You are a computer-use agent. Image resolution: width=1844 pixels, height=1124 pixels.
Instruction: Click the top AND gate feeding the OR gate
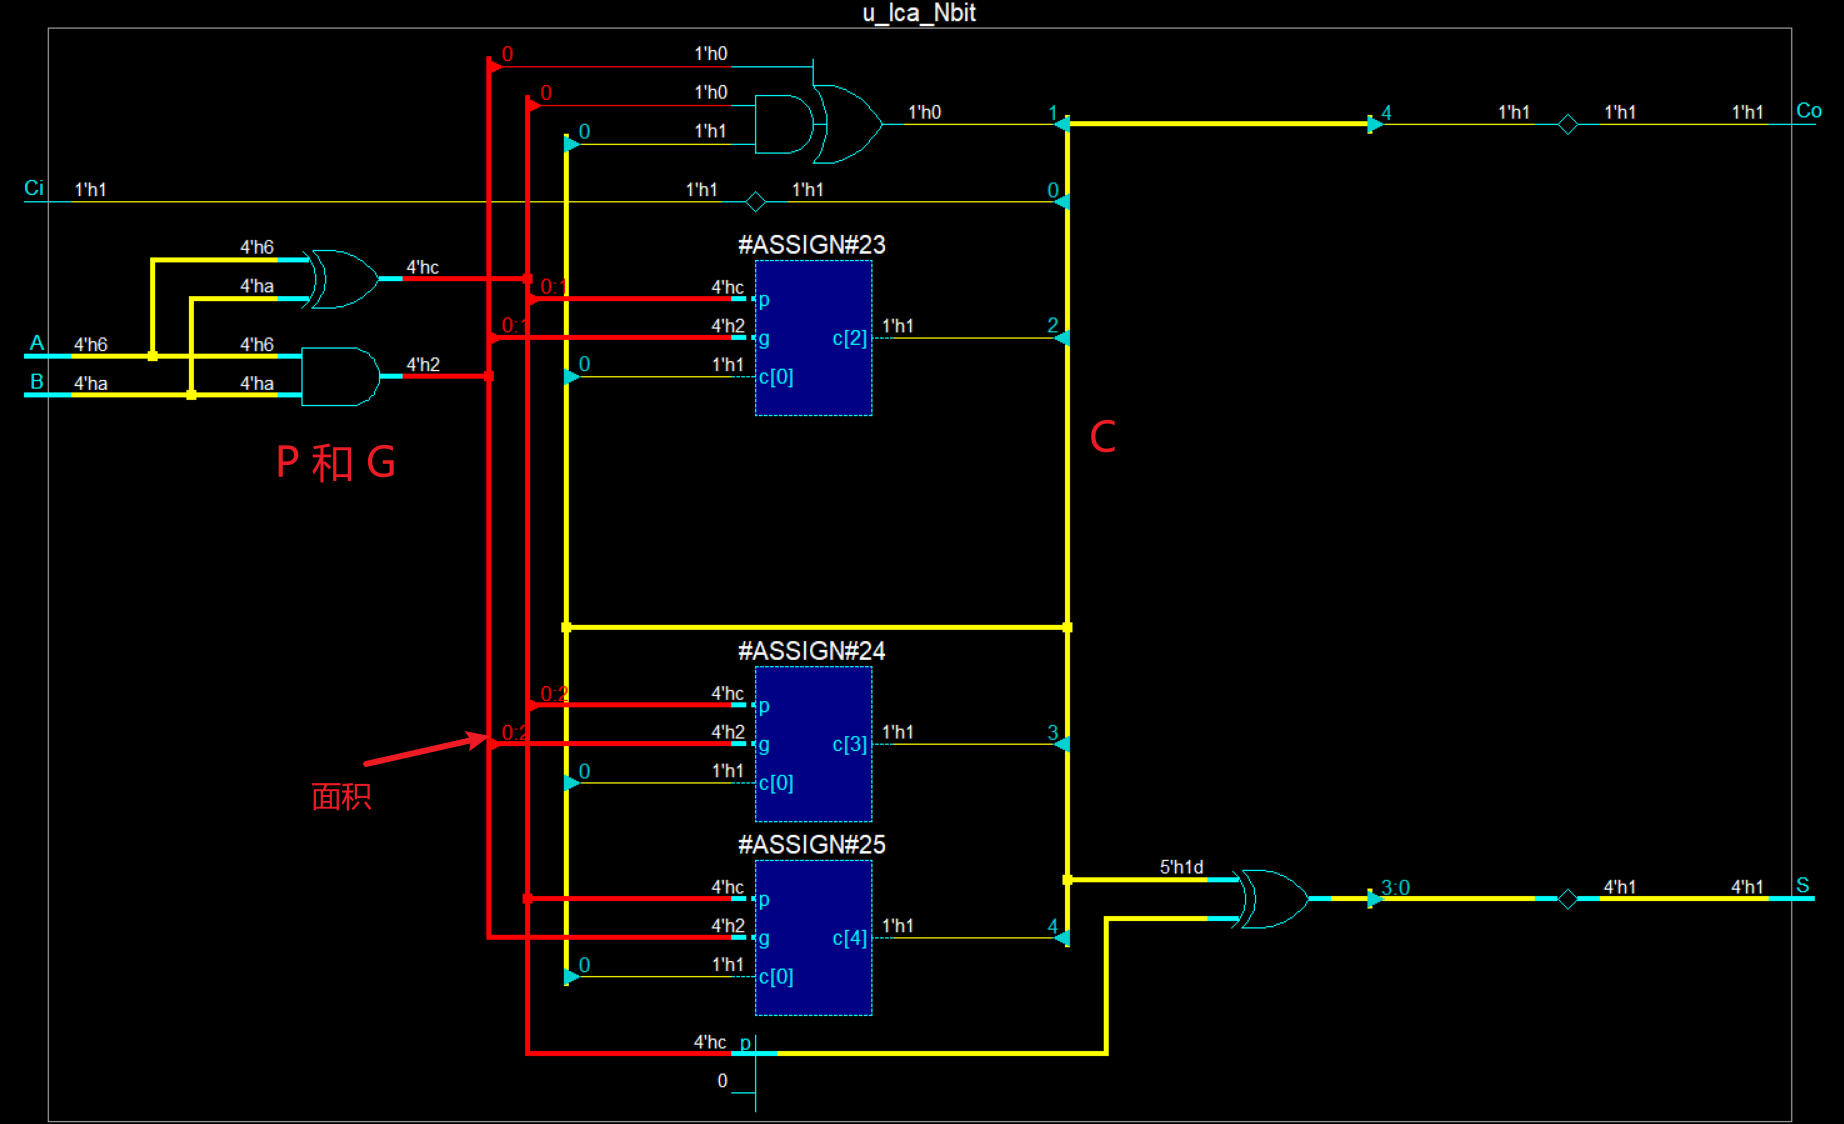click(784, 125)
